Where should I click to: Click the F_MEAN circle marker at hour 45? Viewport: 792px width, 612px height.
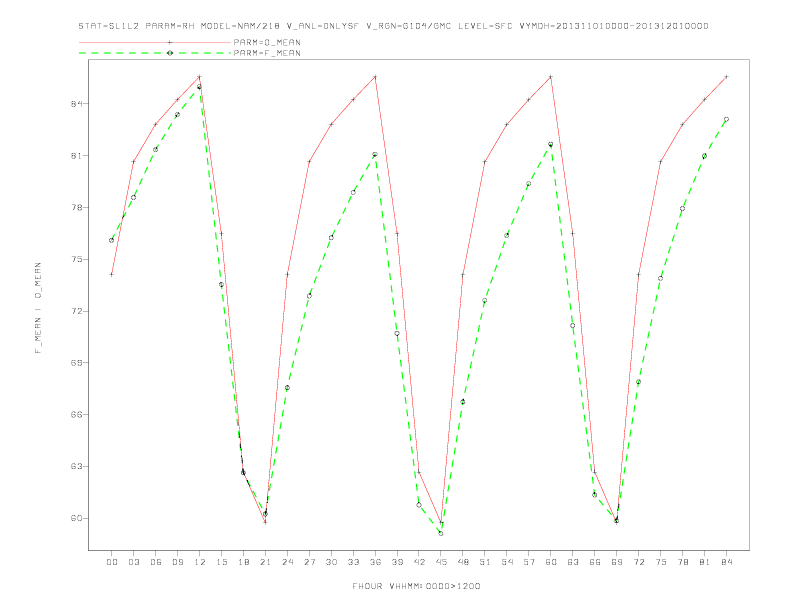(x=441, y=533)
